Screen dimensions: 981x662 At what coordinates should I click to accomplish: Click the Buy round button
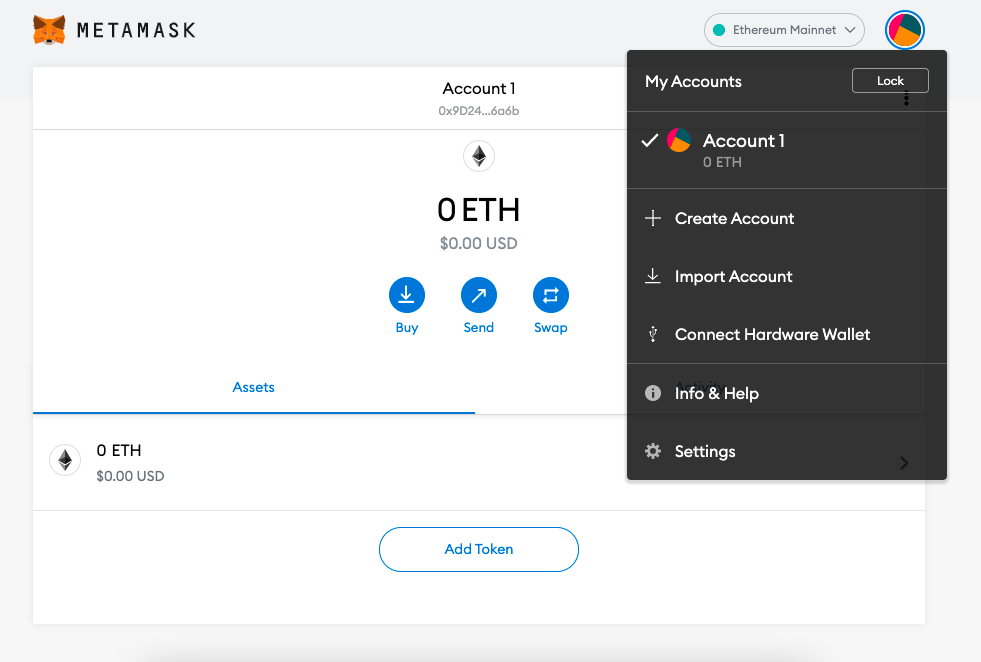point(407,295)
